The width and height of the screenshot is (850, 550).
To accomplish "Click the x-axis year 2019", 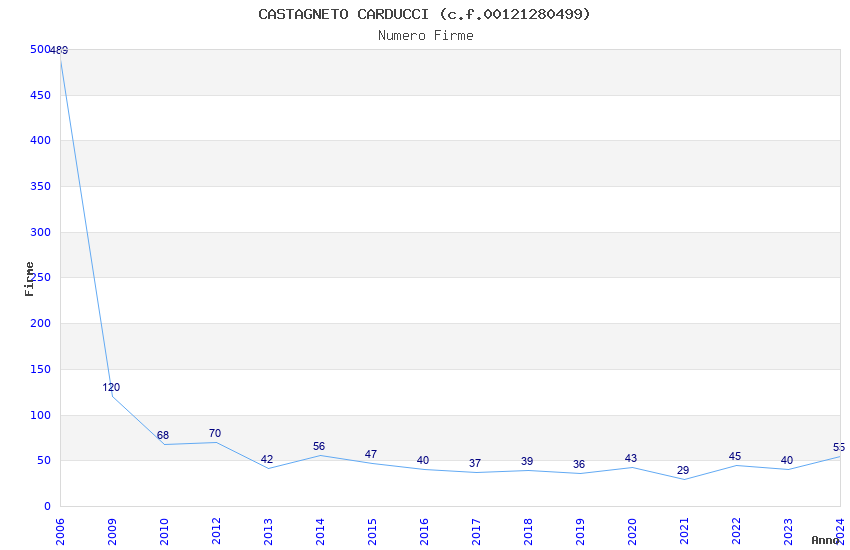I will pos(581,532).
